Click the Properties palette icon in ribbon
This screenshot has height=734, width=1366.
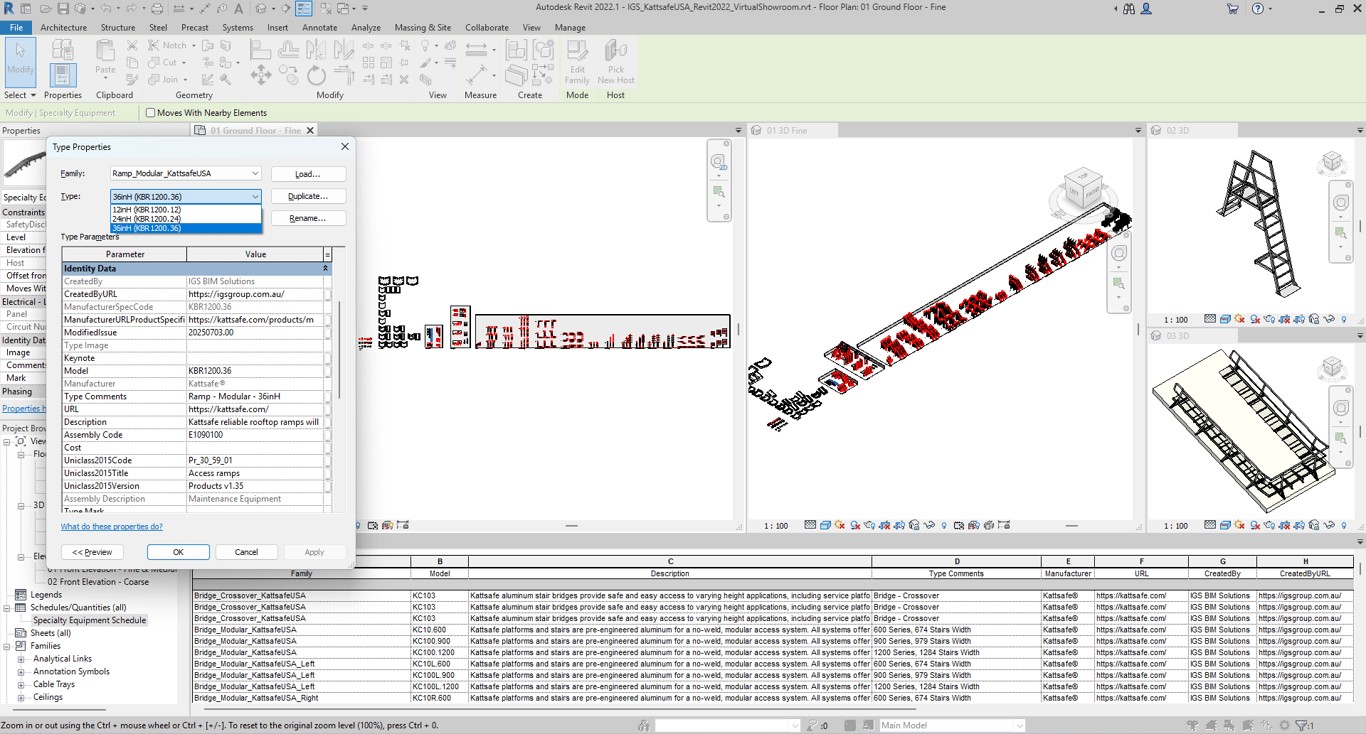click(x=63, y=73)
